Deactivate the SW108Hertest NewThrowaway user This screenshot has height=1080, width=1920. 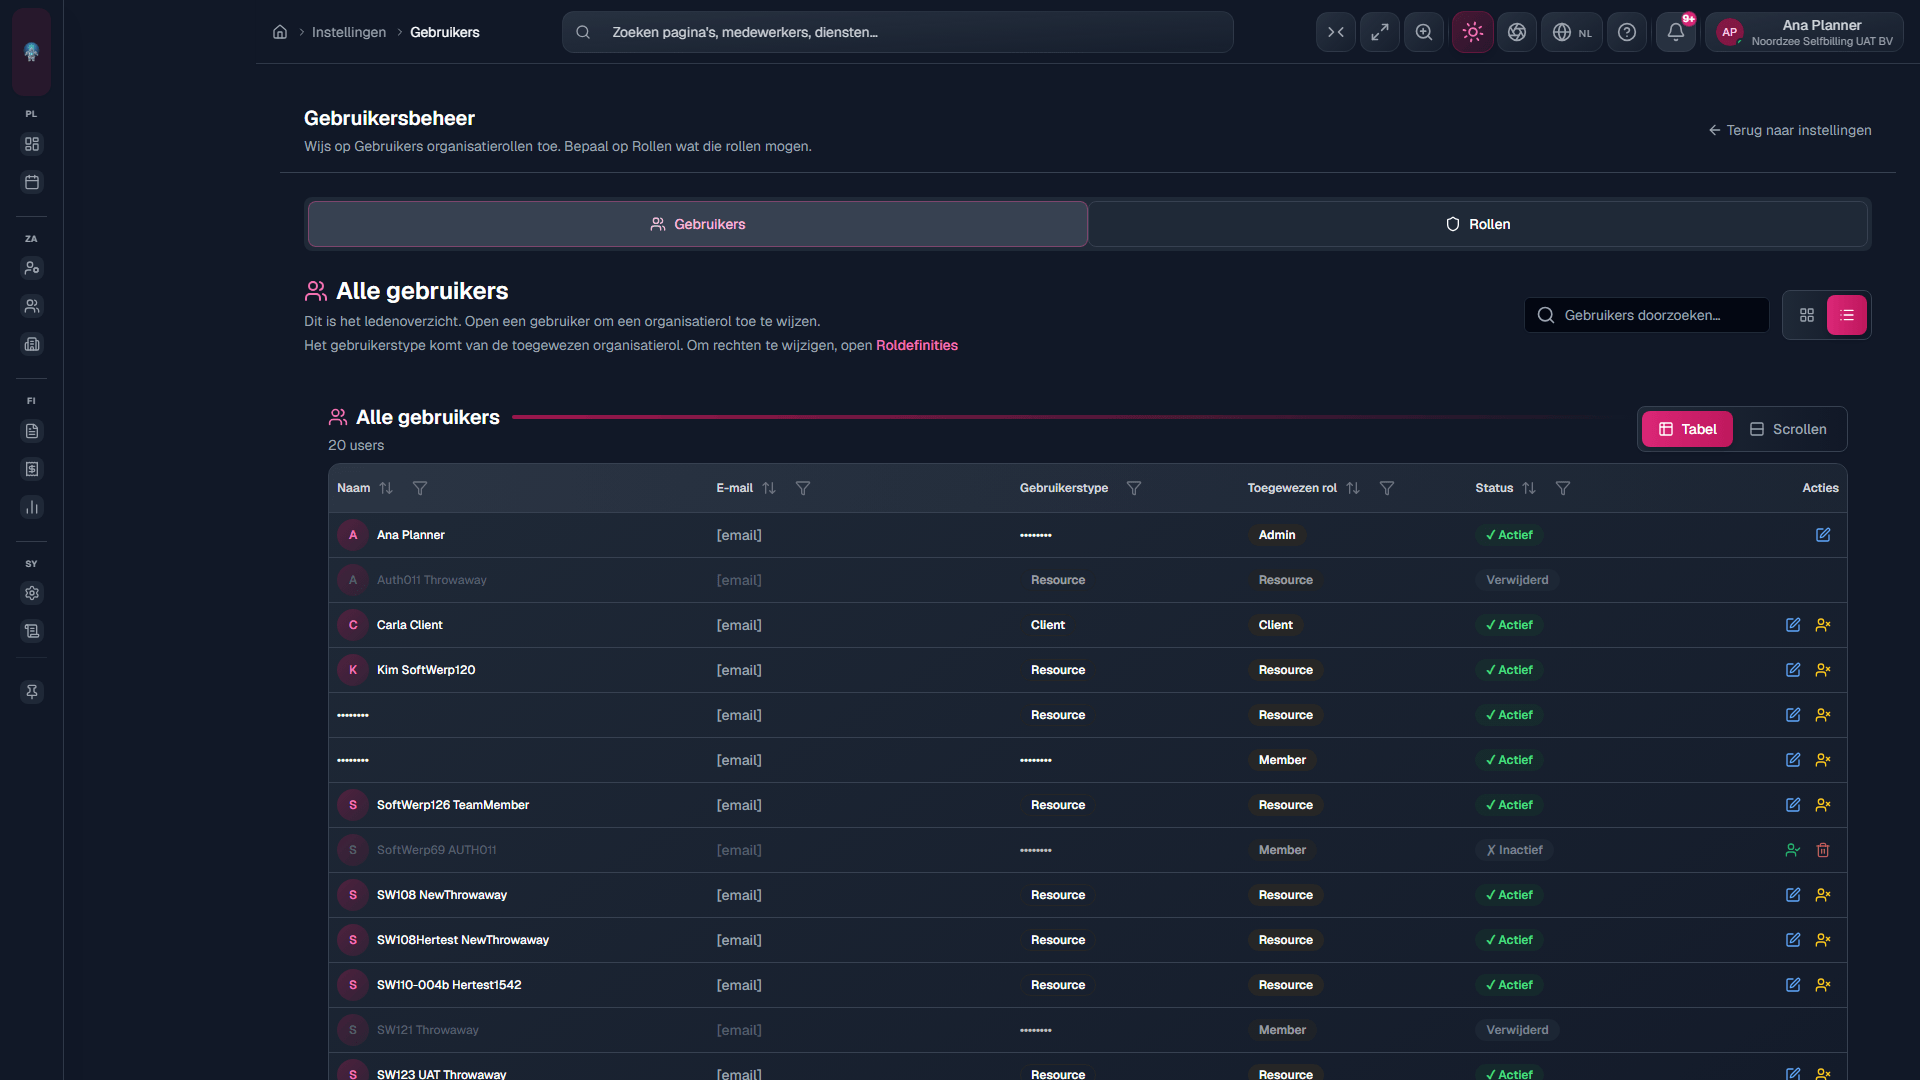click(1823, 940)
